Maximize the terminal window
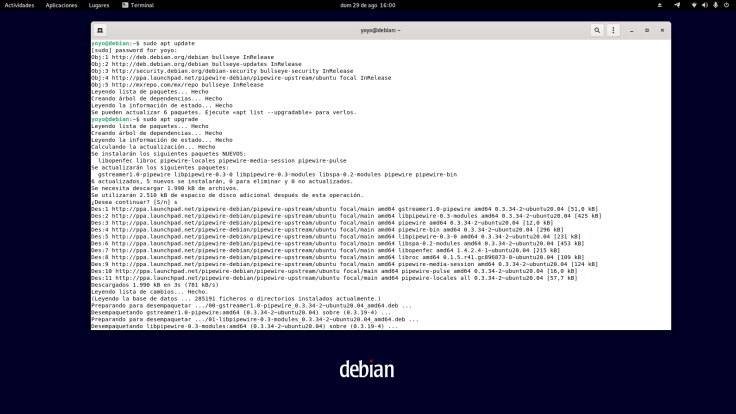 point(647,30)
